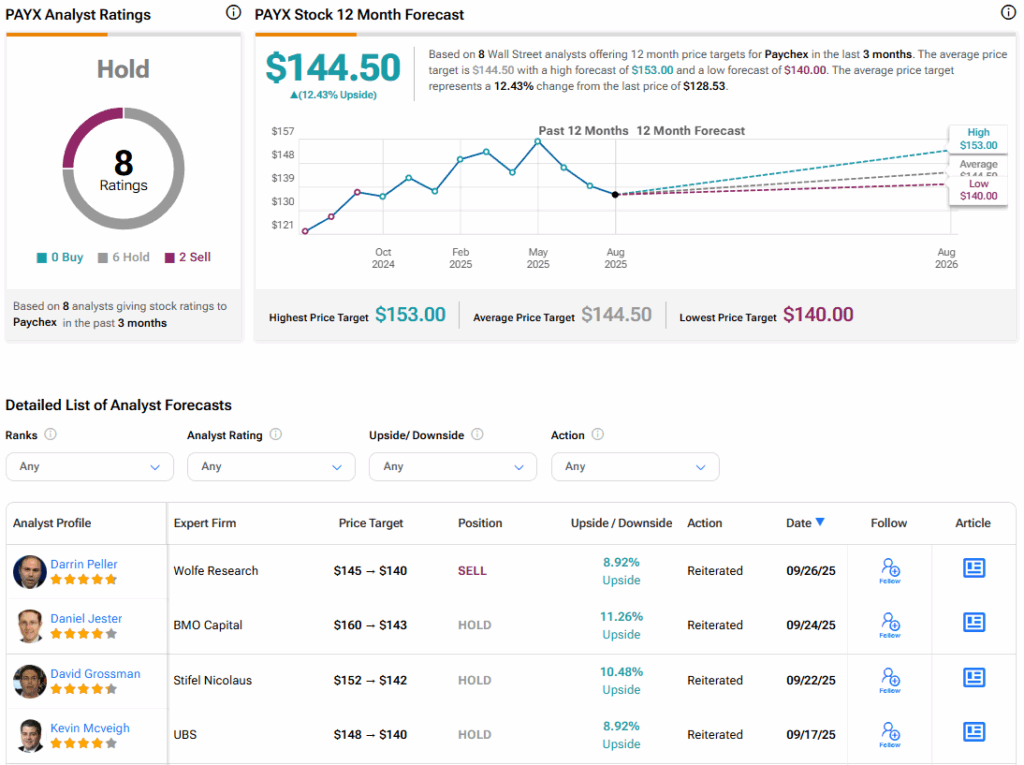The height and width of the screenshot is (765, 1024).
Task: Click the Price Target column header
Action: (x=371, y=523)
